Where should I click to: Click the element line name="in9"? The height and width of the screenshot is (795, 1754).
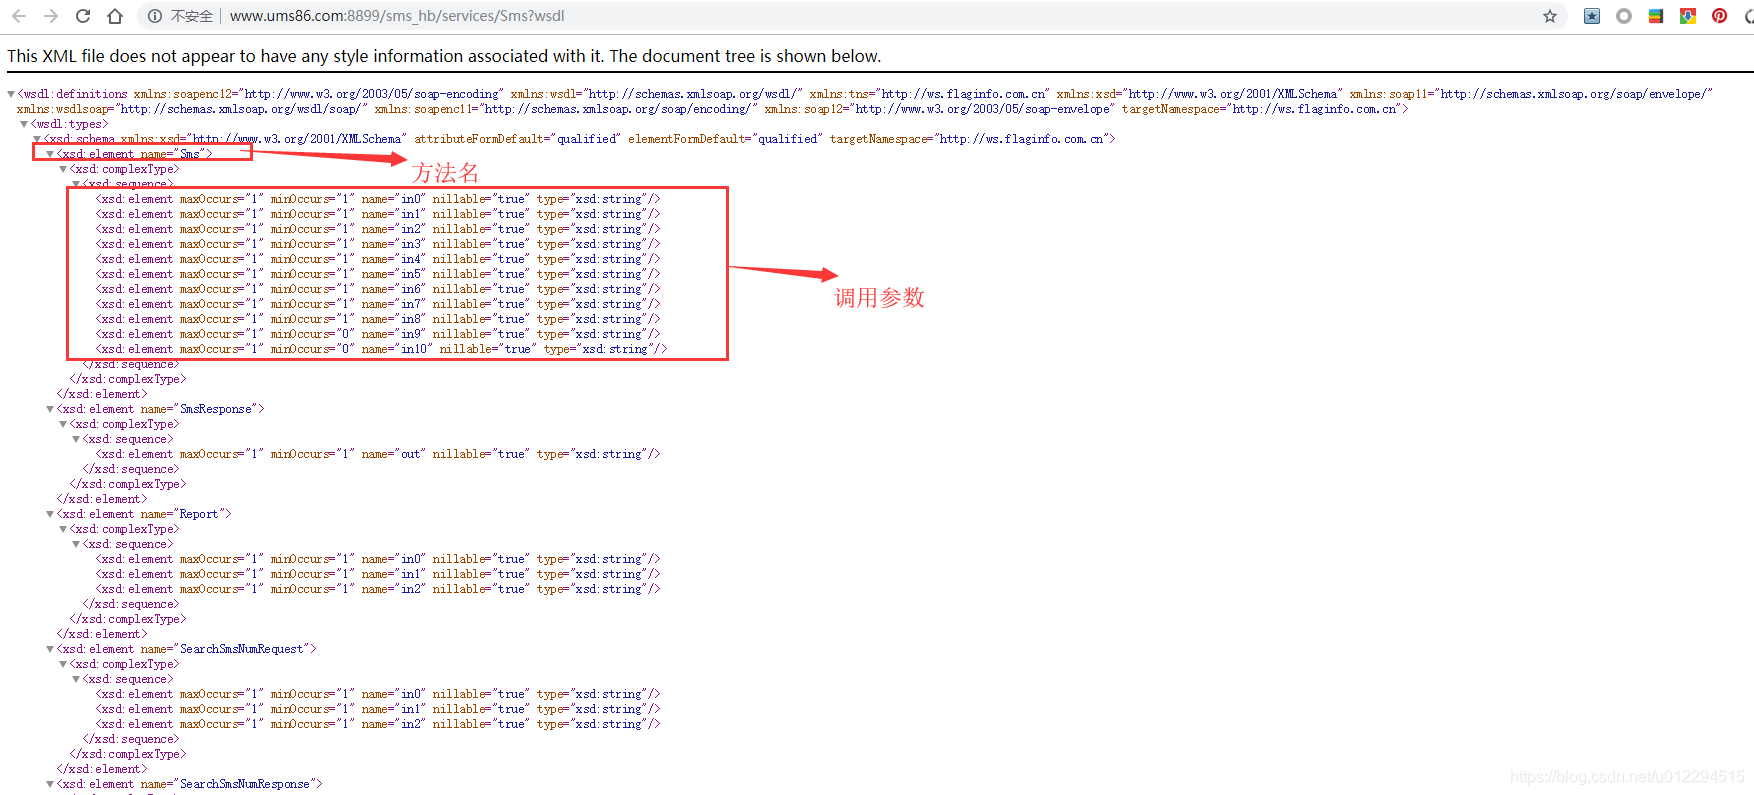pos(378,334)
